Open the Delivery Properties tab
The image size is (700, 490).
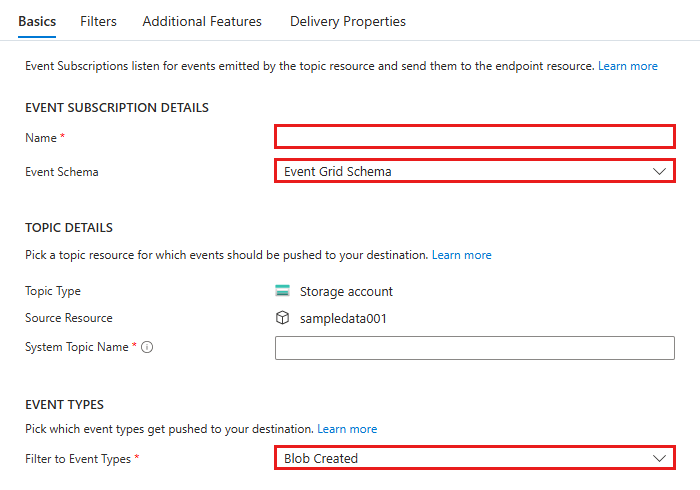(348, 21)
